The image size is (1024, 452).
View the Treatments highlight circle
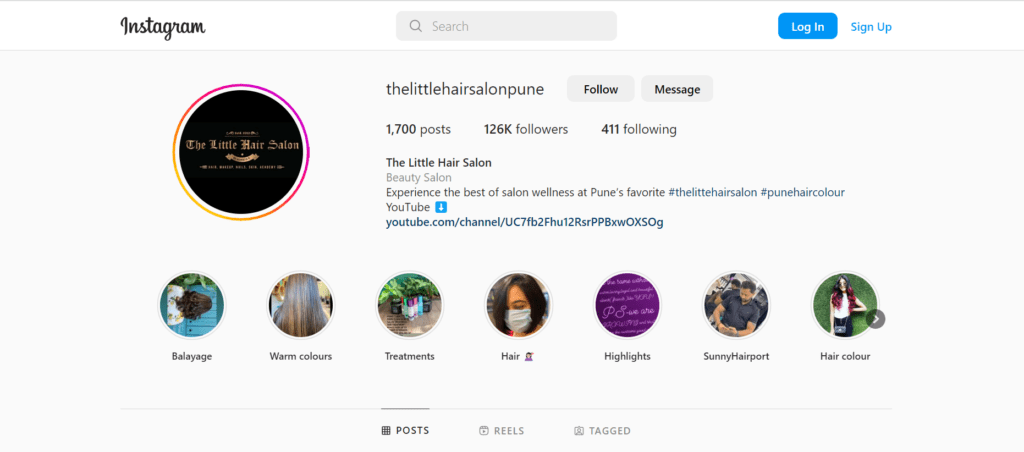tap(409, 305)
